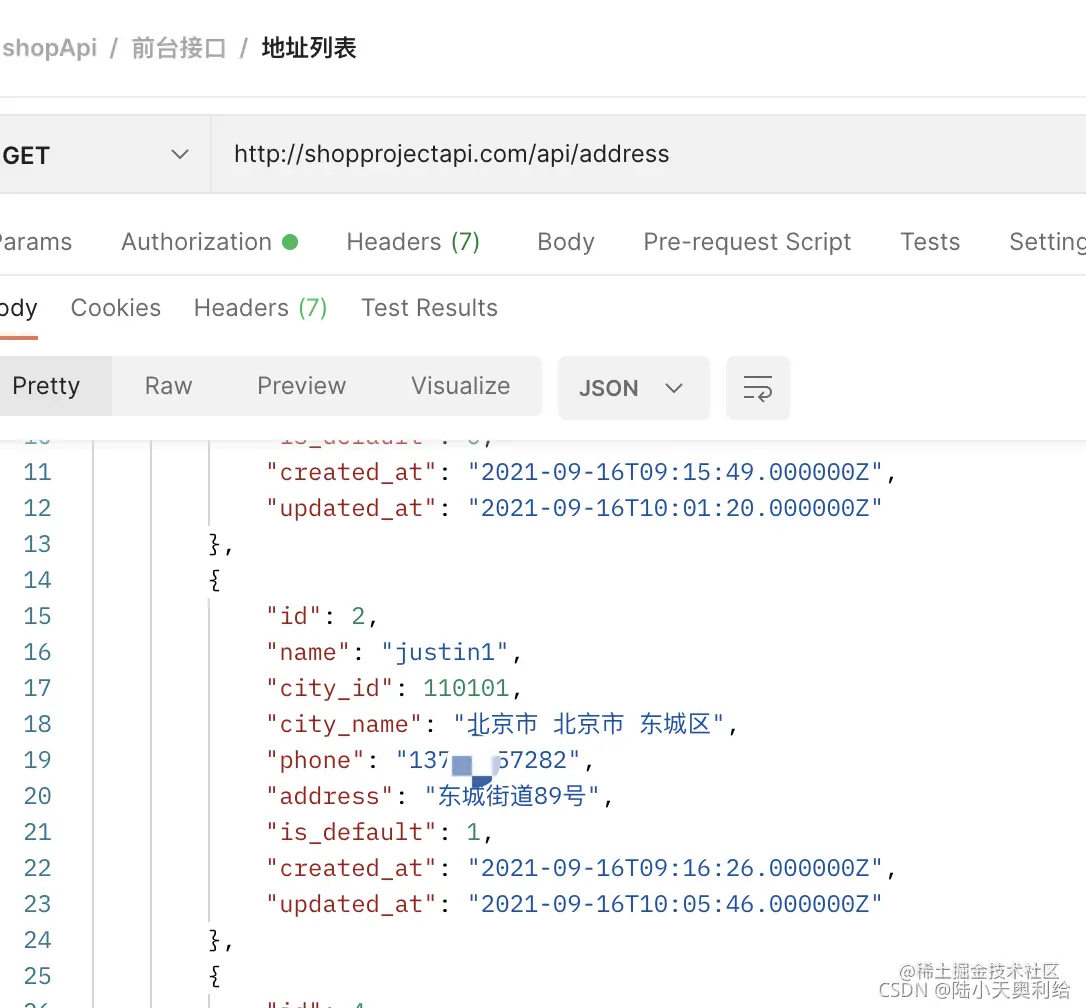Click the "phone" key on line 19
Image resolution: width=1086 pixels, height=1008 pixels.
315,760
